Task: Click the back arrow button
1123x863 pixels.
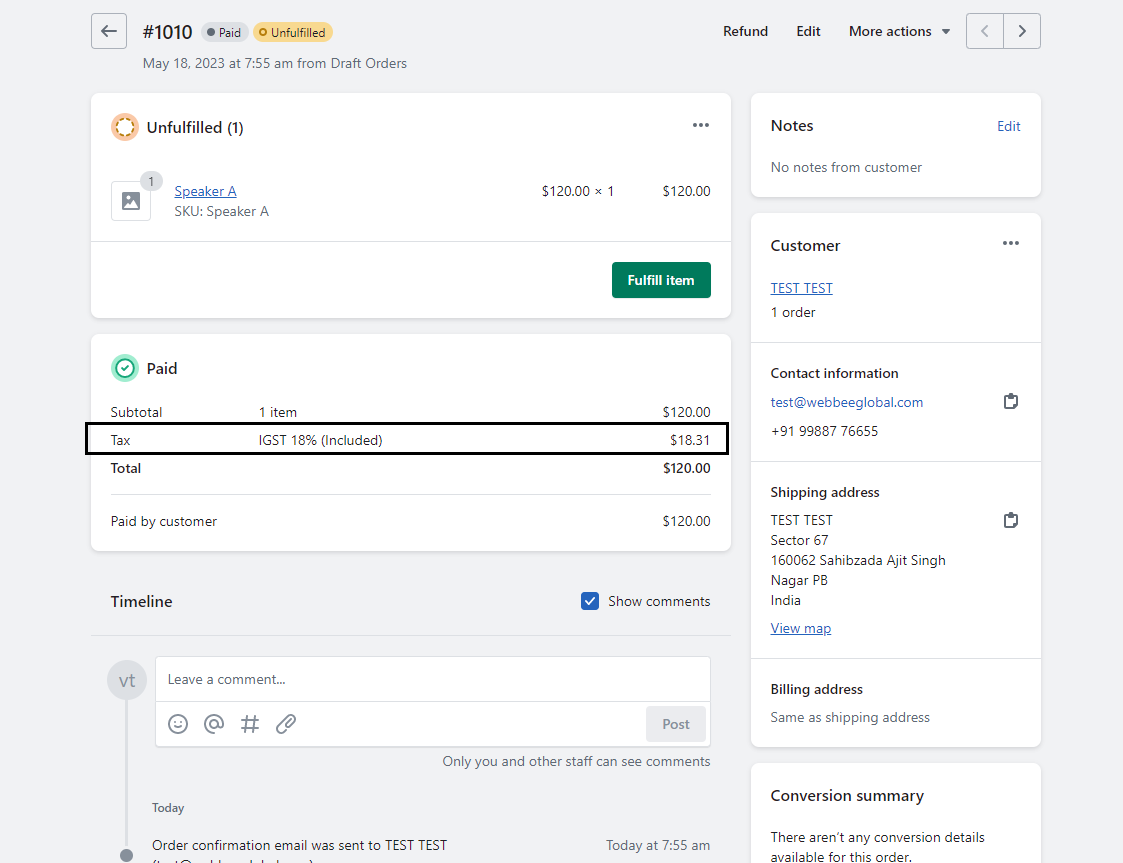Action: 109,31
